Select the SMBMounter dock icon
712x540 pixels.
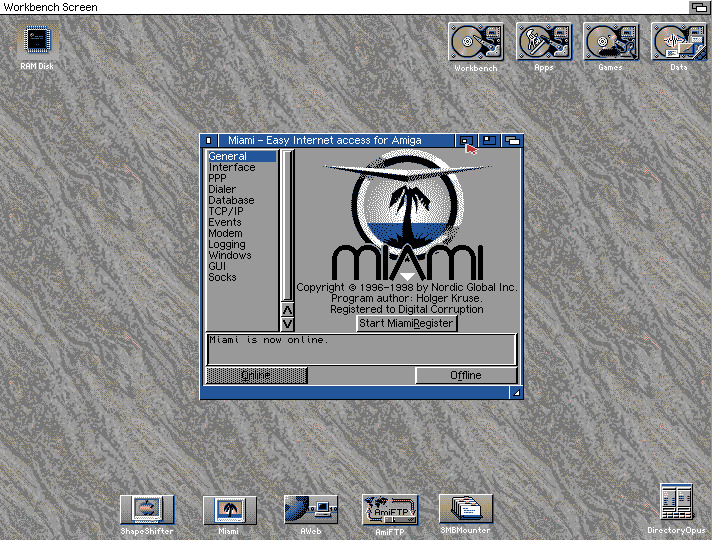tap(465, 509)
